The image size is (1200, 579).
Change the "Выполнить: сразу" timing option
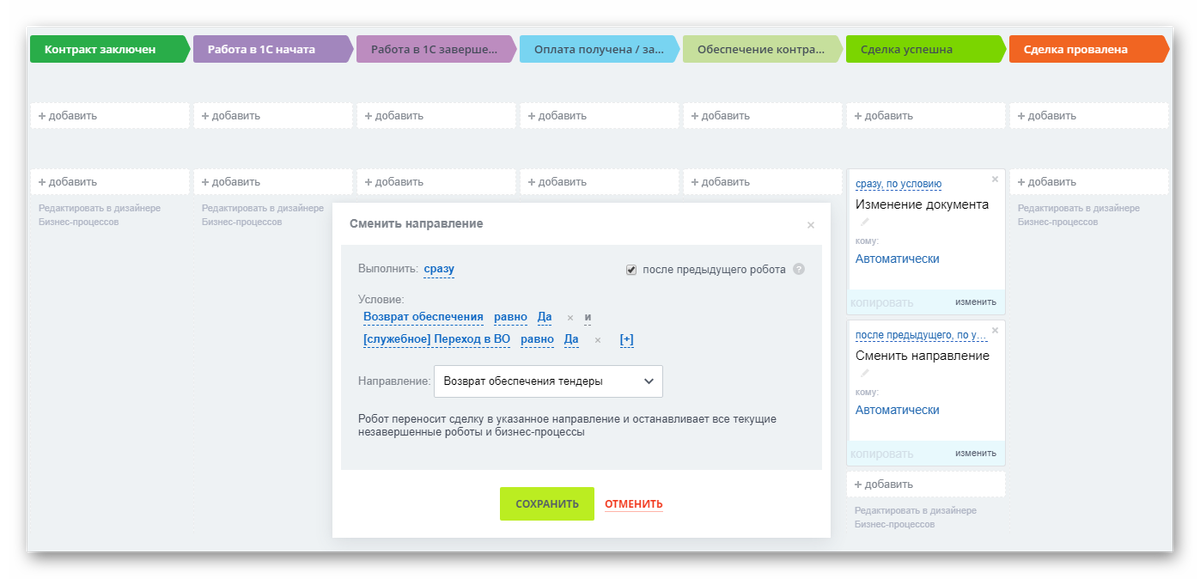pos(438,267)
